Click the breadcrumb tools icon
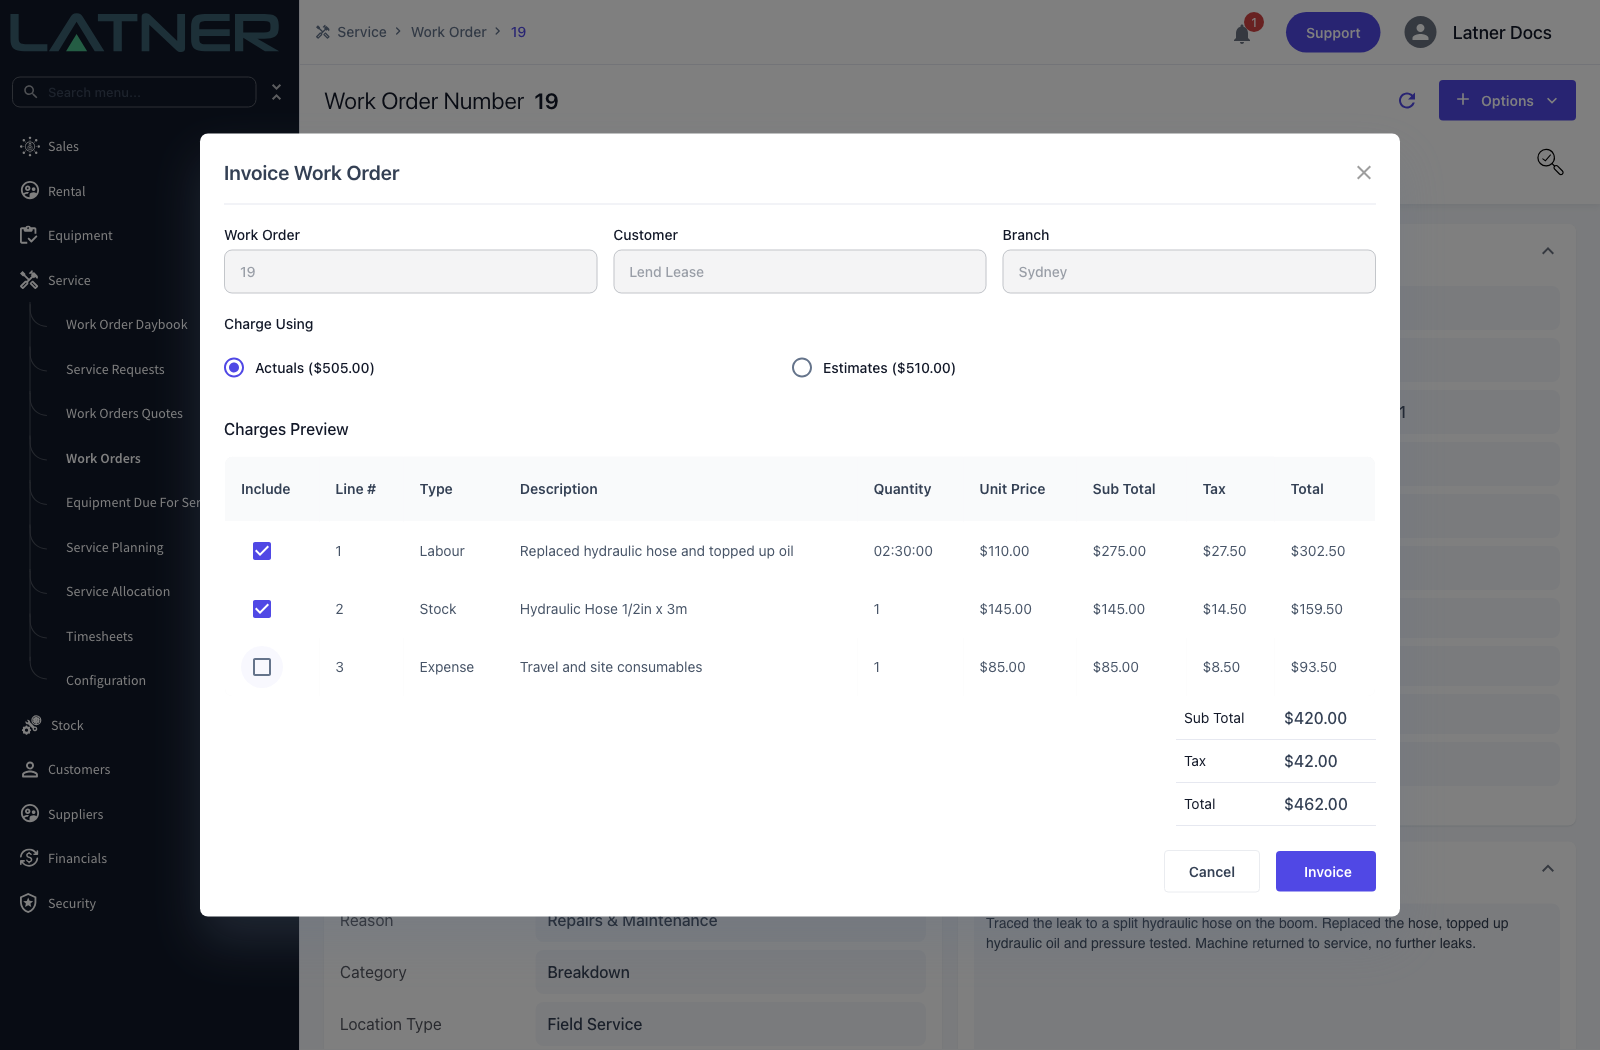The image size is (1600, 1050). (323, 32)
